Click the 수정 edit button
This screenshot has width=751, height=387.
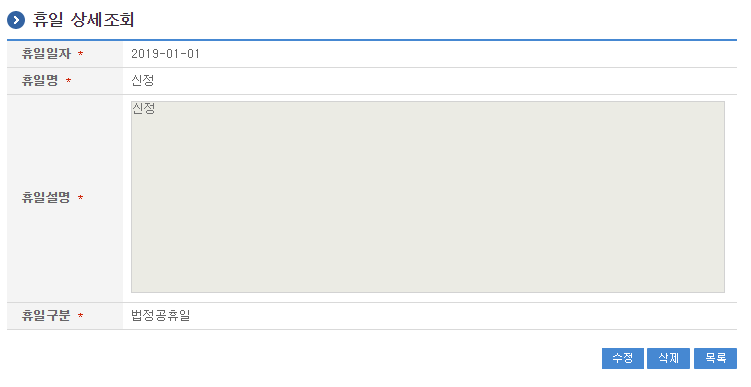pos(623,358)
